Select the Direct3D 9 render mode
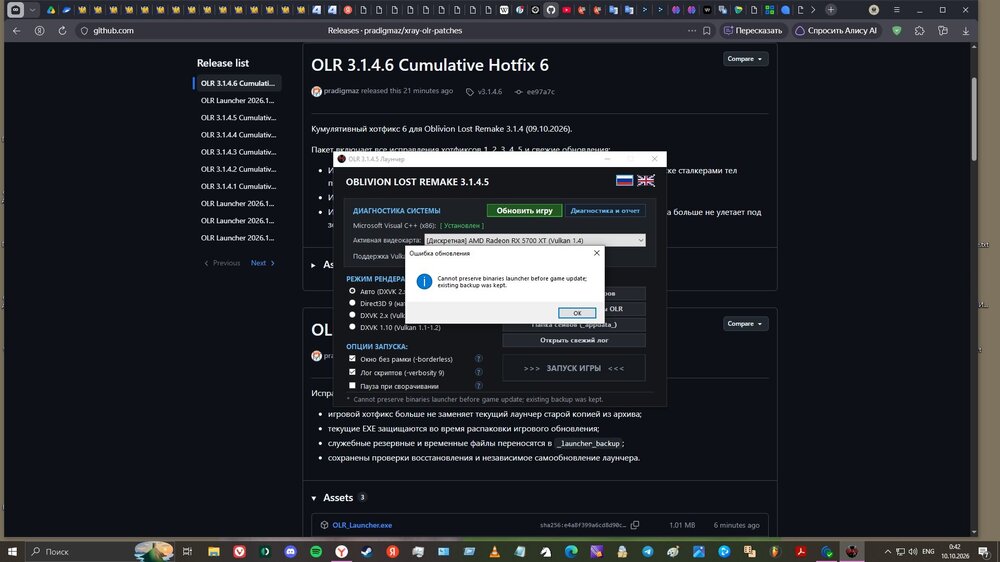This screenshot has width=1000, height=562. click(x=352, y=303)
